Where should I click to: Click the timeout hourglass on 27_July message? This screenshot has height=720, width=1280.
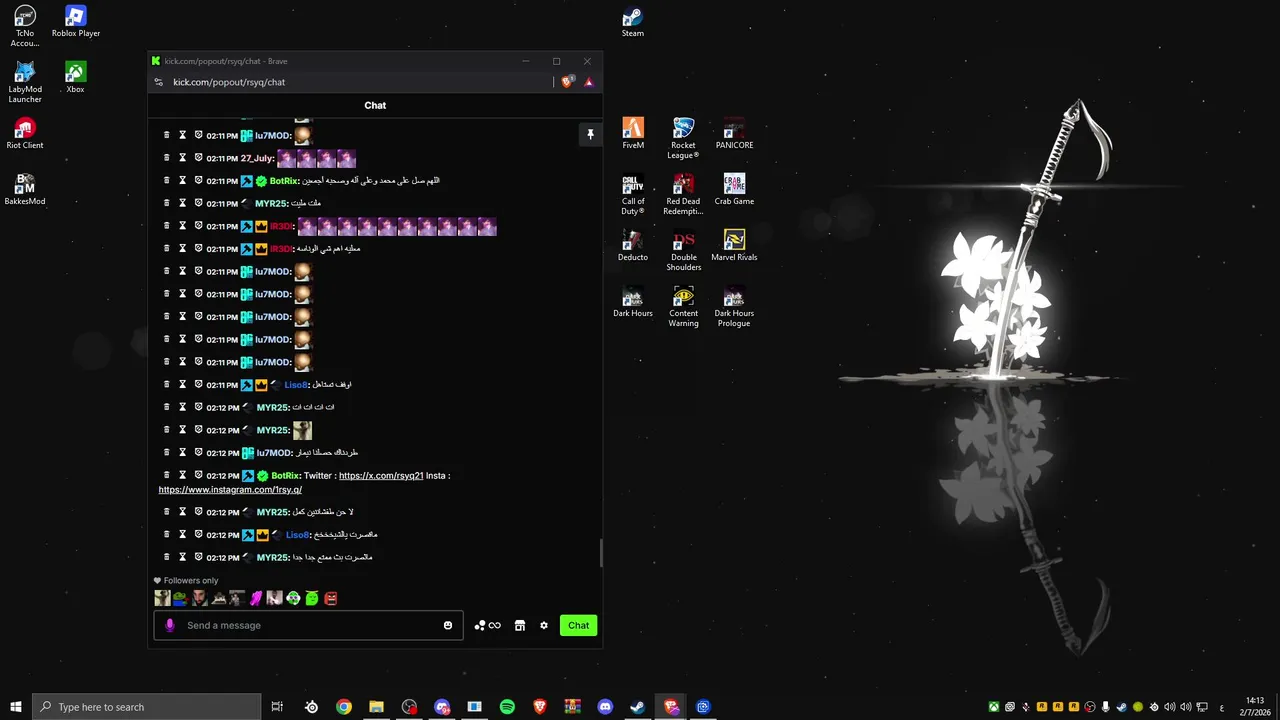pyautogui.click(x=183, y=157)
